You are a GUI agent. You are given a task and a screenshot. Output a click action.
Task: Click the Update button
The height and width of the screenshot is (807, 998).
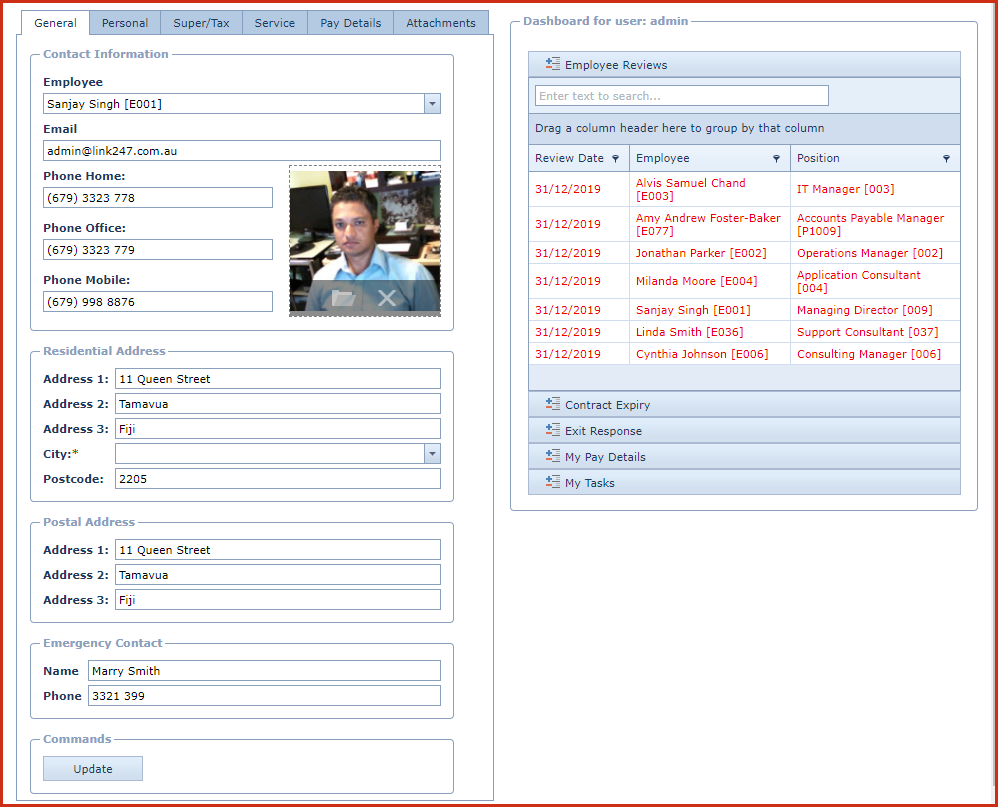coord(93,768)
